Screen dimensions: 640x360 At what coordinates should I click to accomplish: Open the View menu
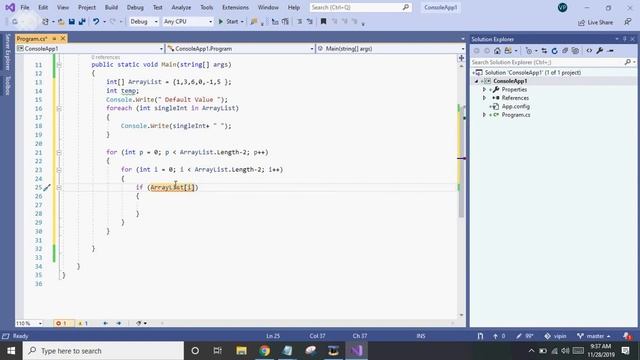(x=63, y=7)
